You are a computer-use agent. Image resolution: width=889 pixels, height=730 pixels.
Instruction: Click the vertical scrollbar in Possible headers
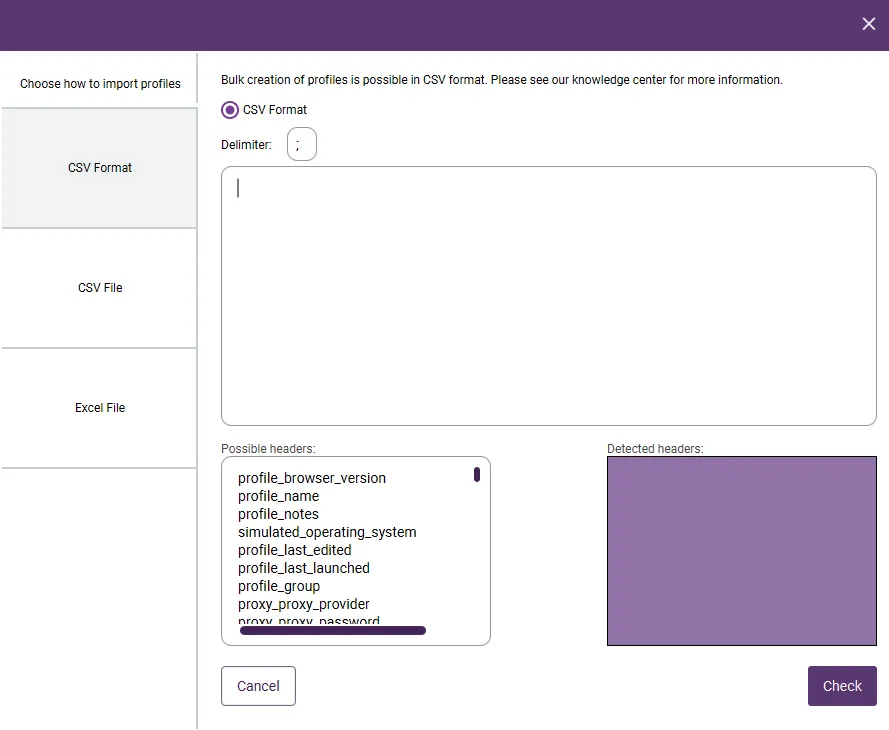477,473
